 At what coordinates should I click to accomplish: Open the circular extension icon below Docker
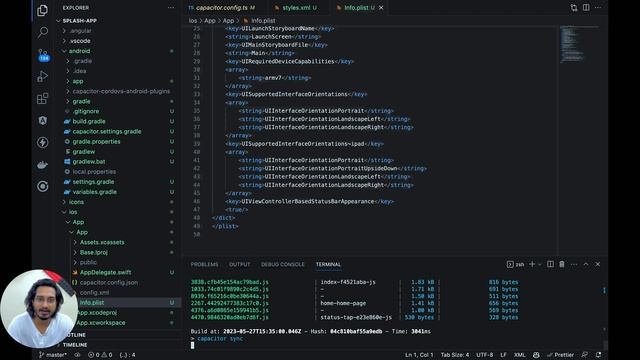click(42, 187)
